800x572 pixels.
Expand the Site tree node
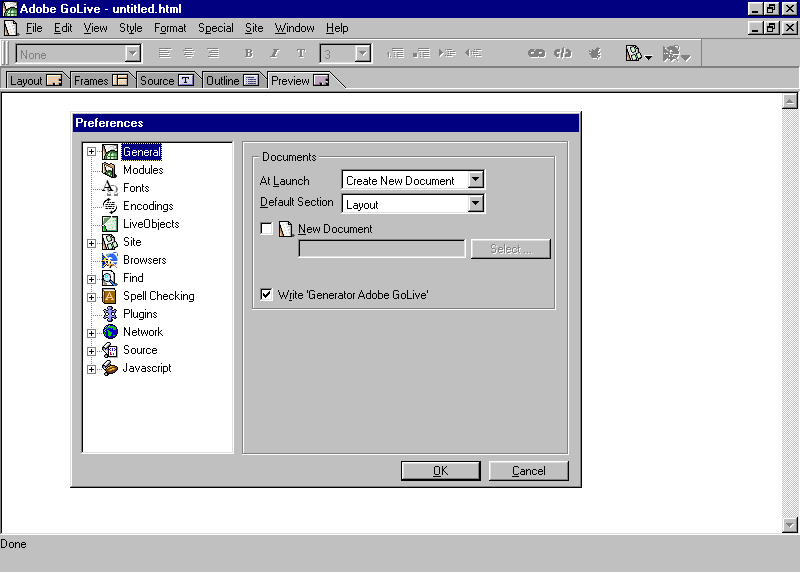click(x=91, y=243)
